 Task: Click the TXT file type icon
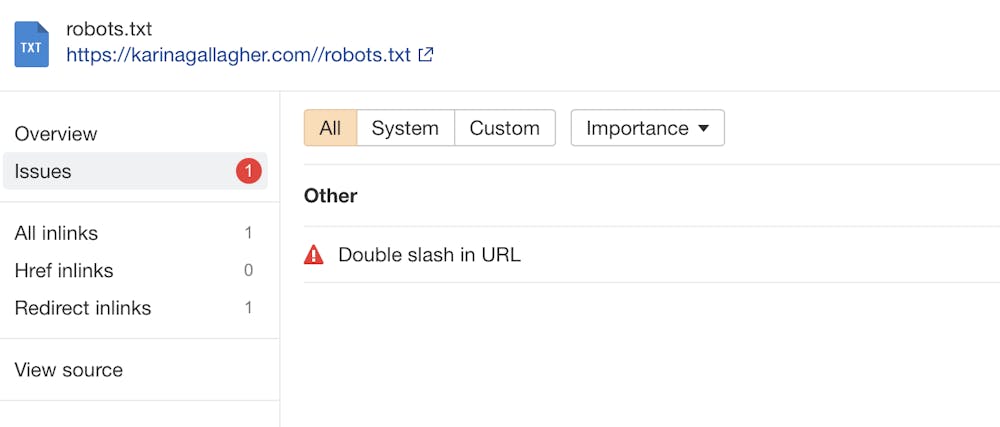[31, 45]
